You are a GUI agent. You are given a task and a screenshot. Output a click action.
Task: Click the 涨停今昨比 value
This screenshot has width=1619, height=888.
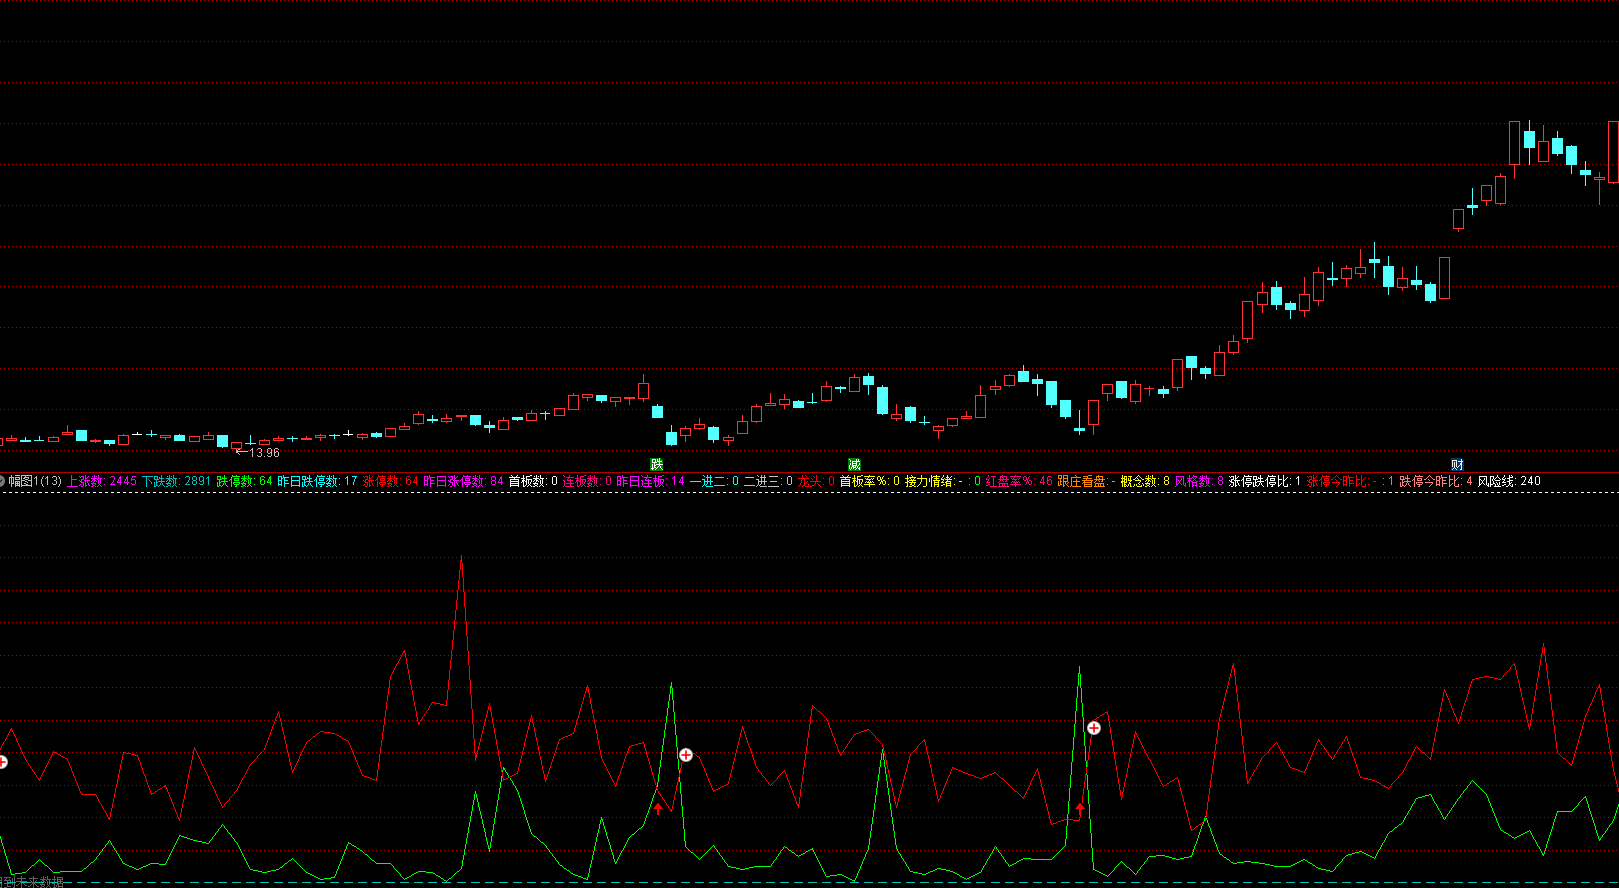1350,481
